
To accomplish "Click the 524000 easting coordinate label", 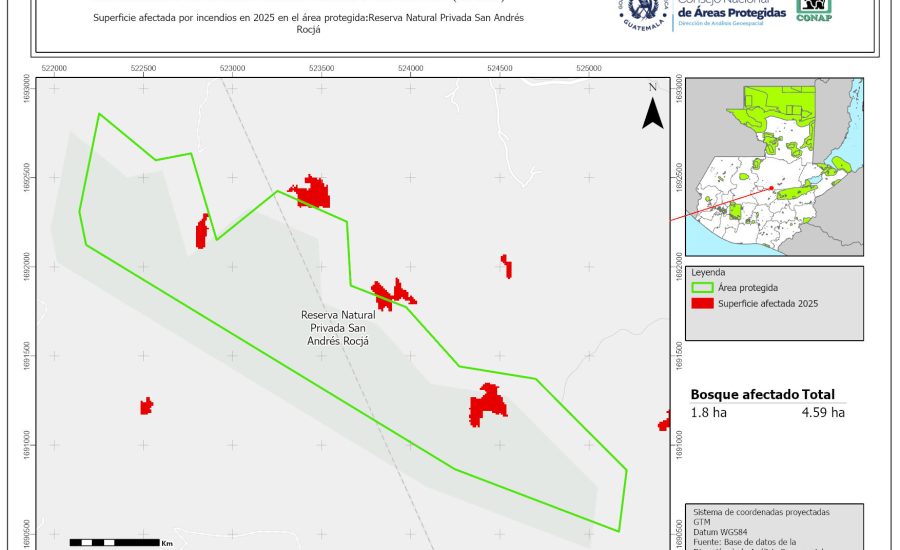I will 410,68.
